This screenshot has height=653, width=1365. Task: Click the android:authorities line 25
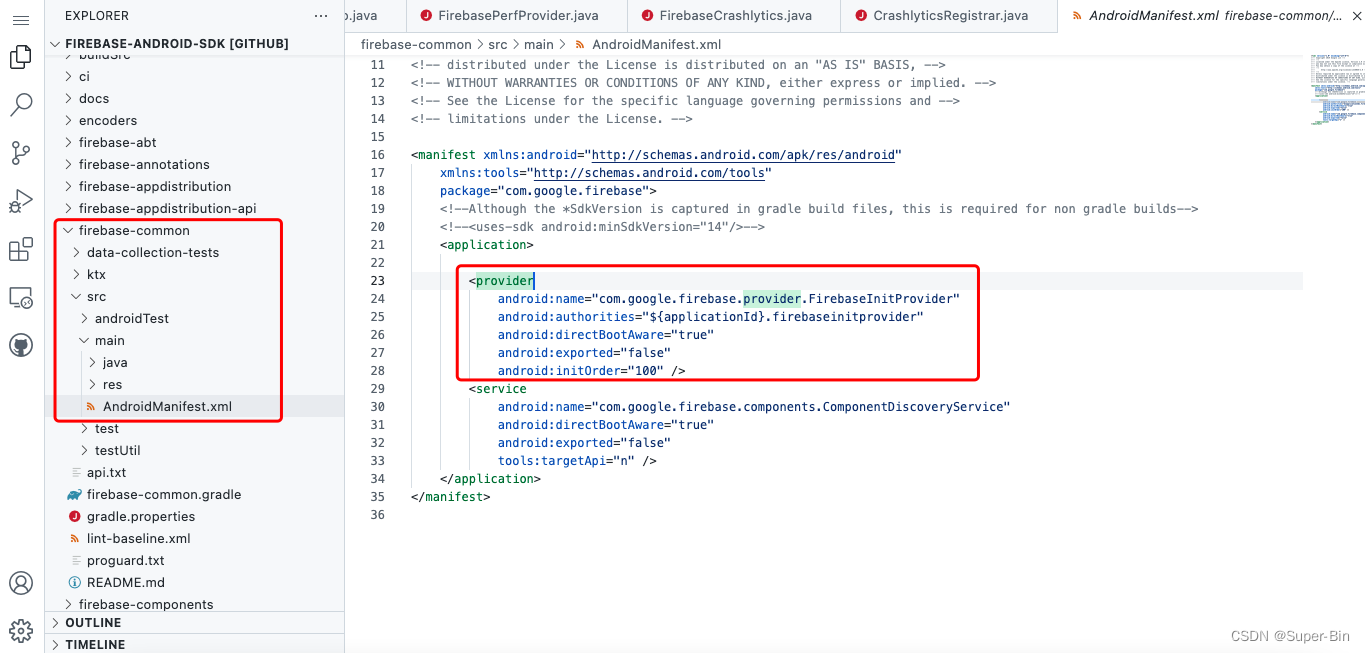[710, 317]
